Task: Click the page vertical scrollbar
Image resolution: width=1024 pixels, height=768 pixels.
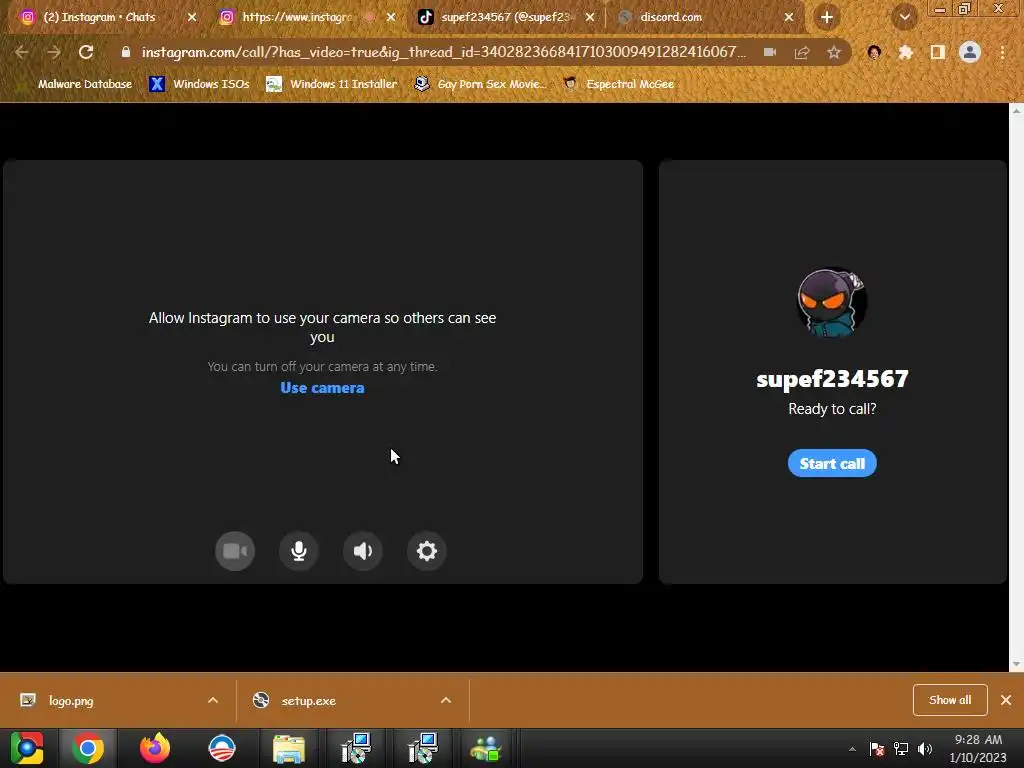Action: 1016,387
